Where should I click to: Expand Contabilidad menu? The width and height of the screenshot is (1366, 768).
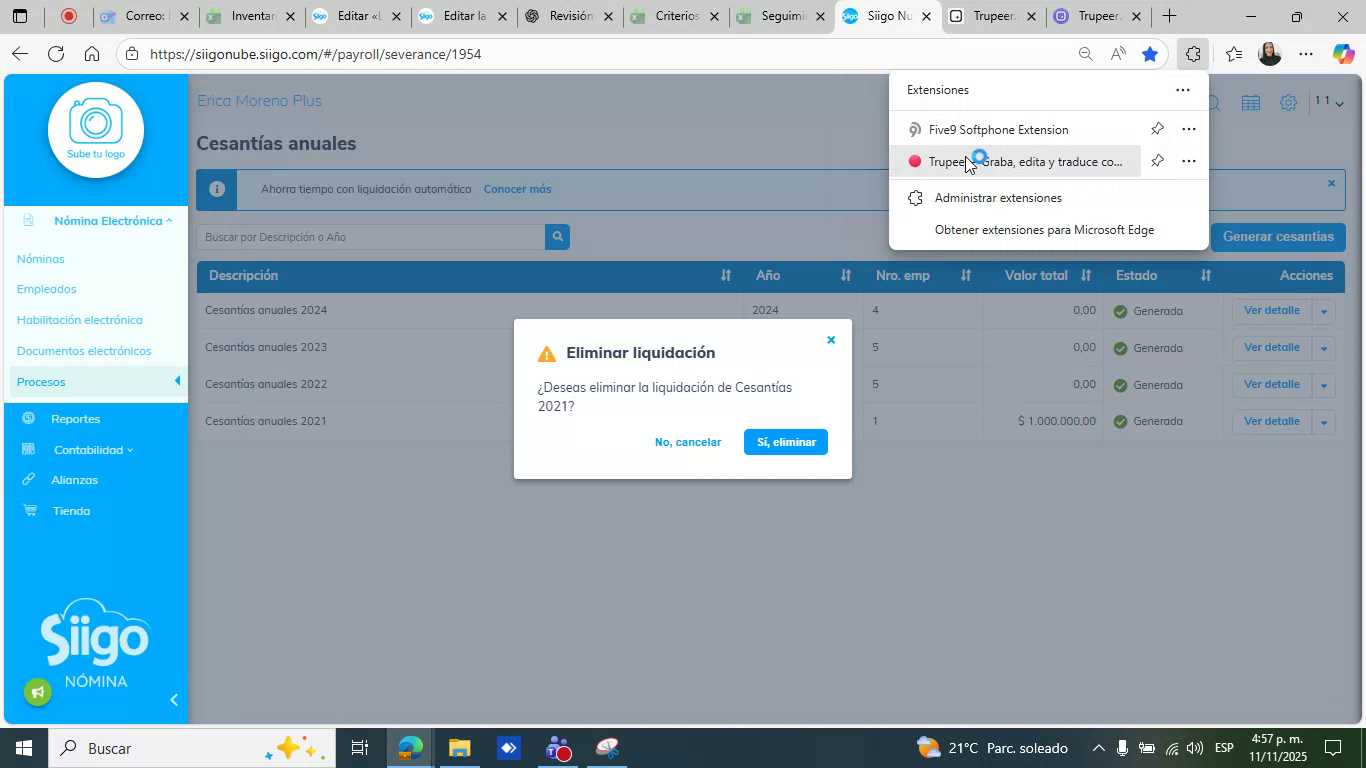coord(92,450)
